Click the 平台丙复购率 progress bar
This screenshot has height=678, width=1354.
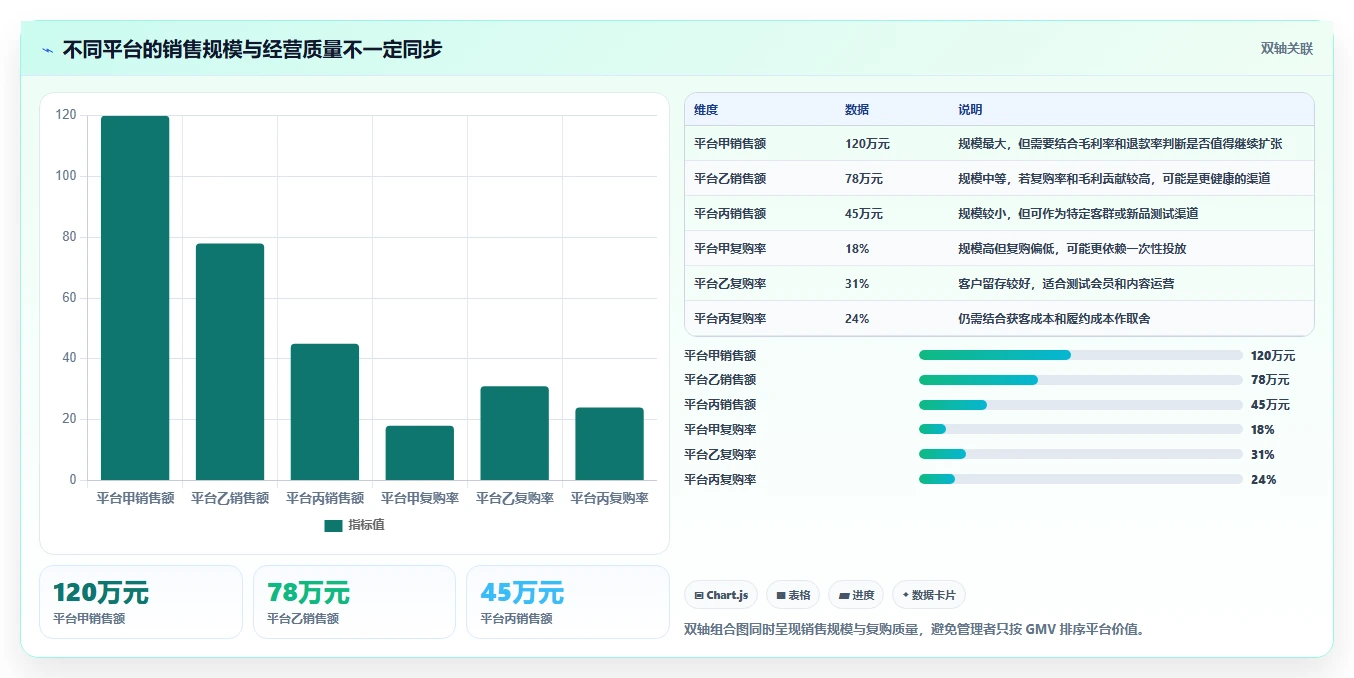click(1081, 480)
